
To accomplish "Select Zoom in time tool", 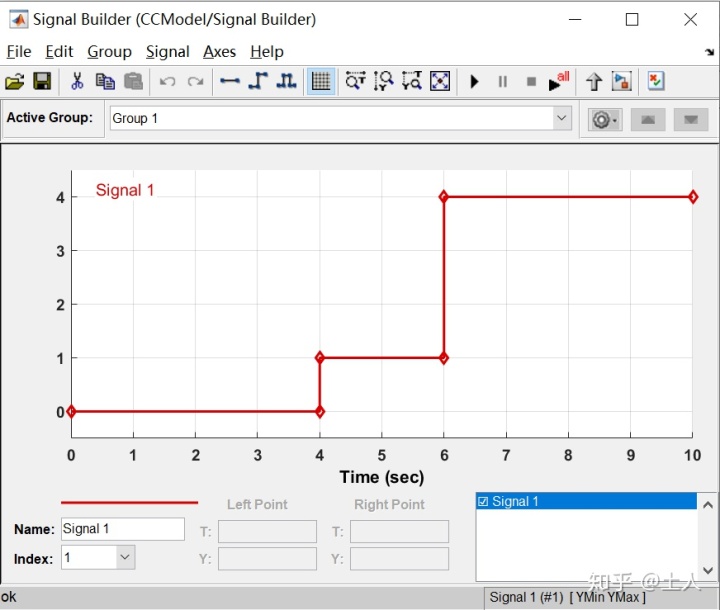I will 355,81.
